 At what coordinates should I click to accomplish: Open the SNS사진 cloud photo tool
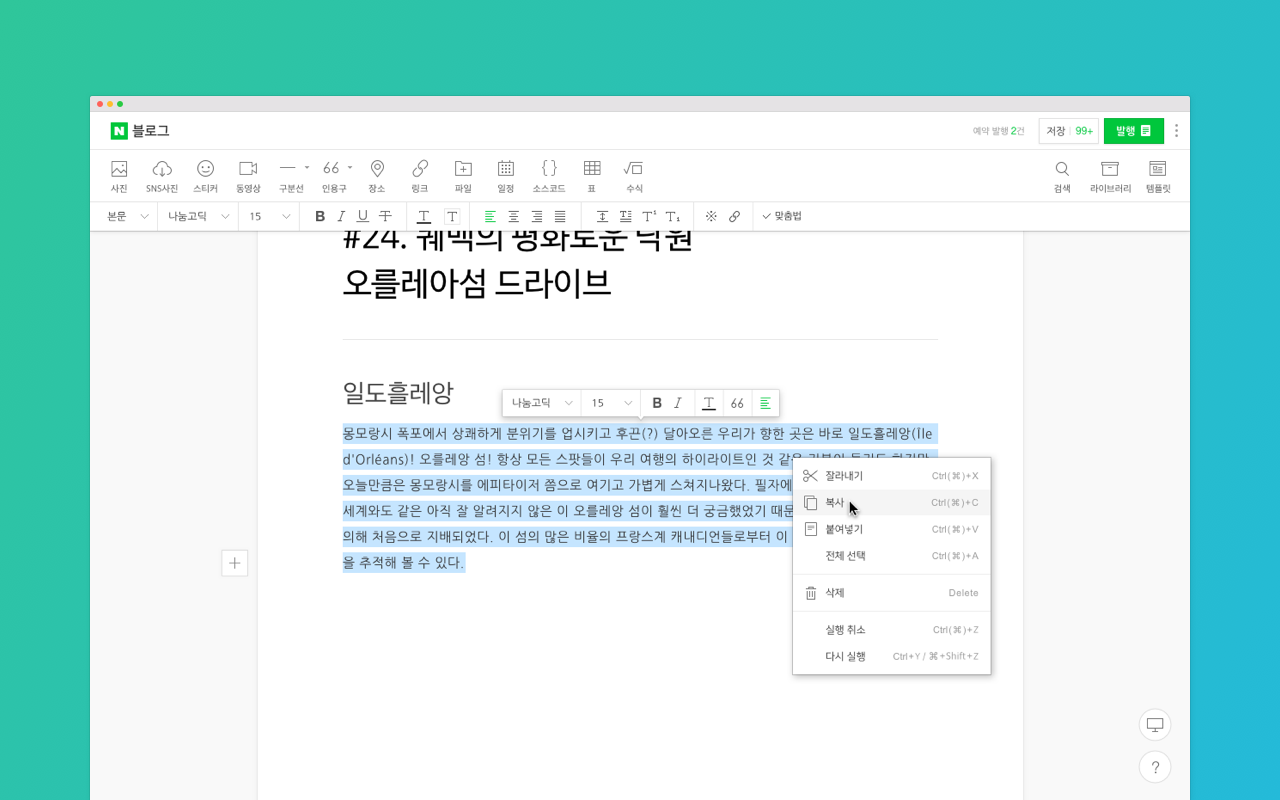point(162,176)
